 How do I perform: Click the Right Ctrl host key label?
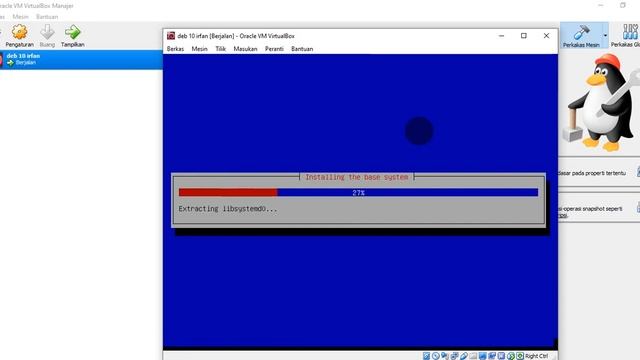[537, 356]
